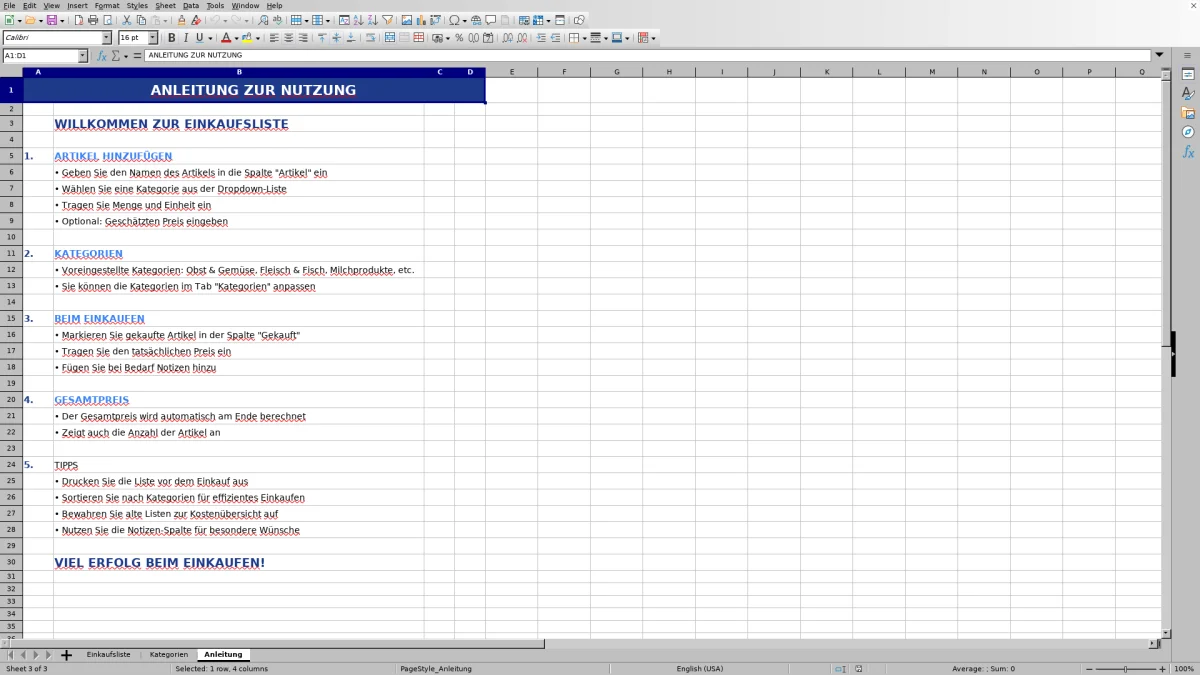Viewport: 1200px width, 675px height.
Task: Expand the borders dropdown arrow
Action: click(585, 37)
